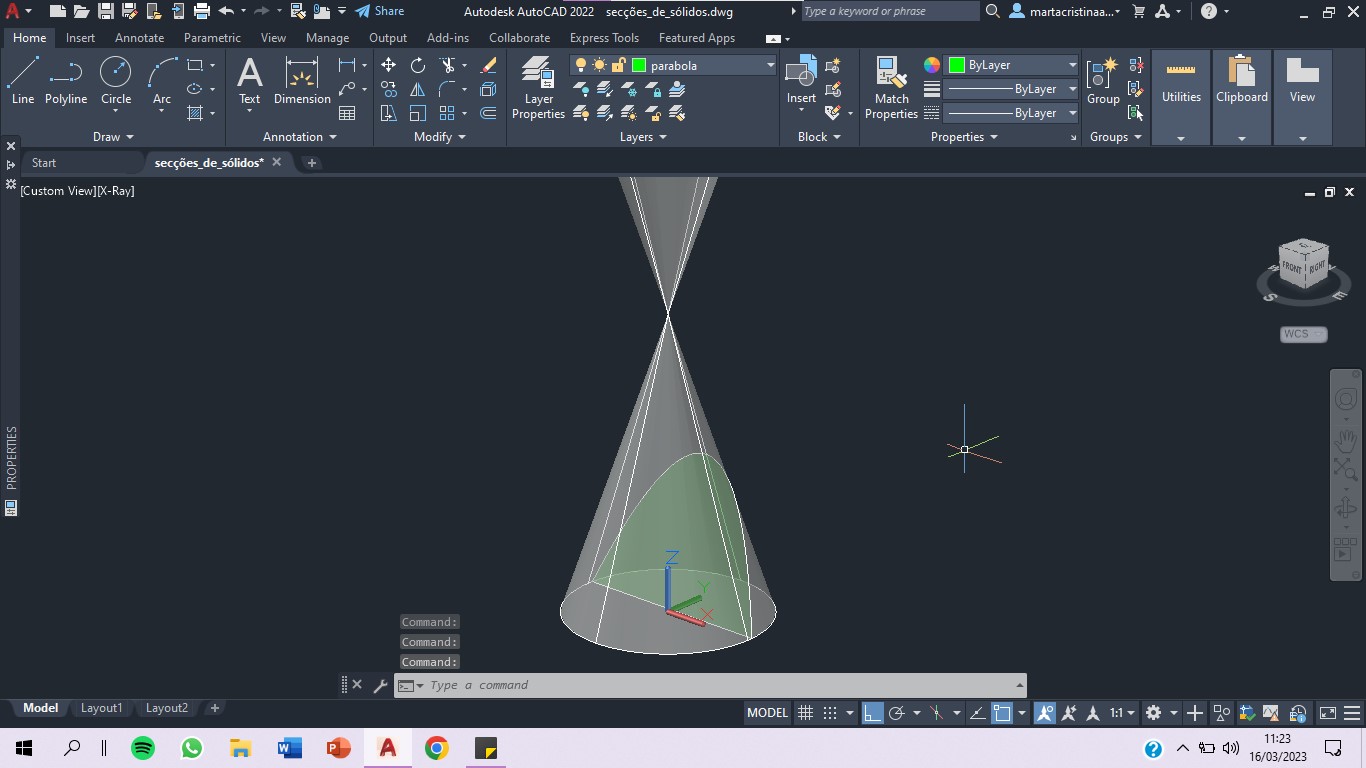Go to the Express Tools tab
Screen dimensions: 1366x768
pos(604,38)
